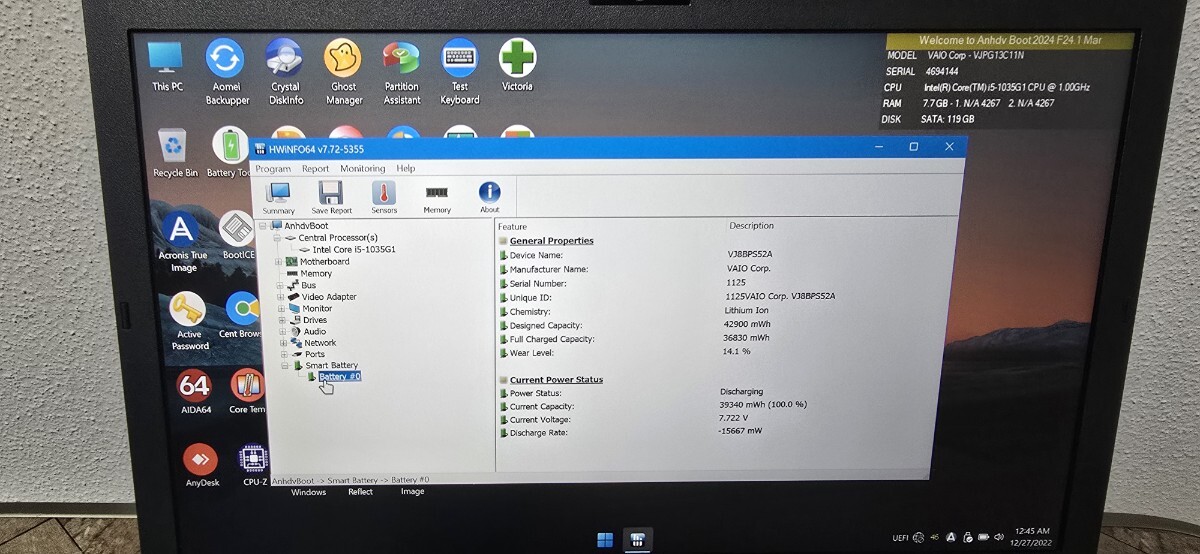This screenshot has height=554, width=1200.
Task: Expand the Drives tree node
Action: [x=281, y=320]
